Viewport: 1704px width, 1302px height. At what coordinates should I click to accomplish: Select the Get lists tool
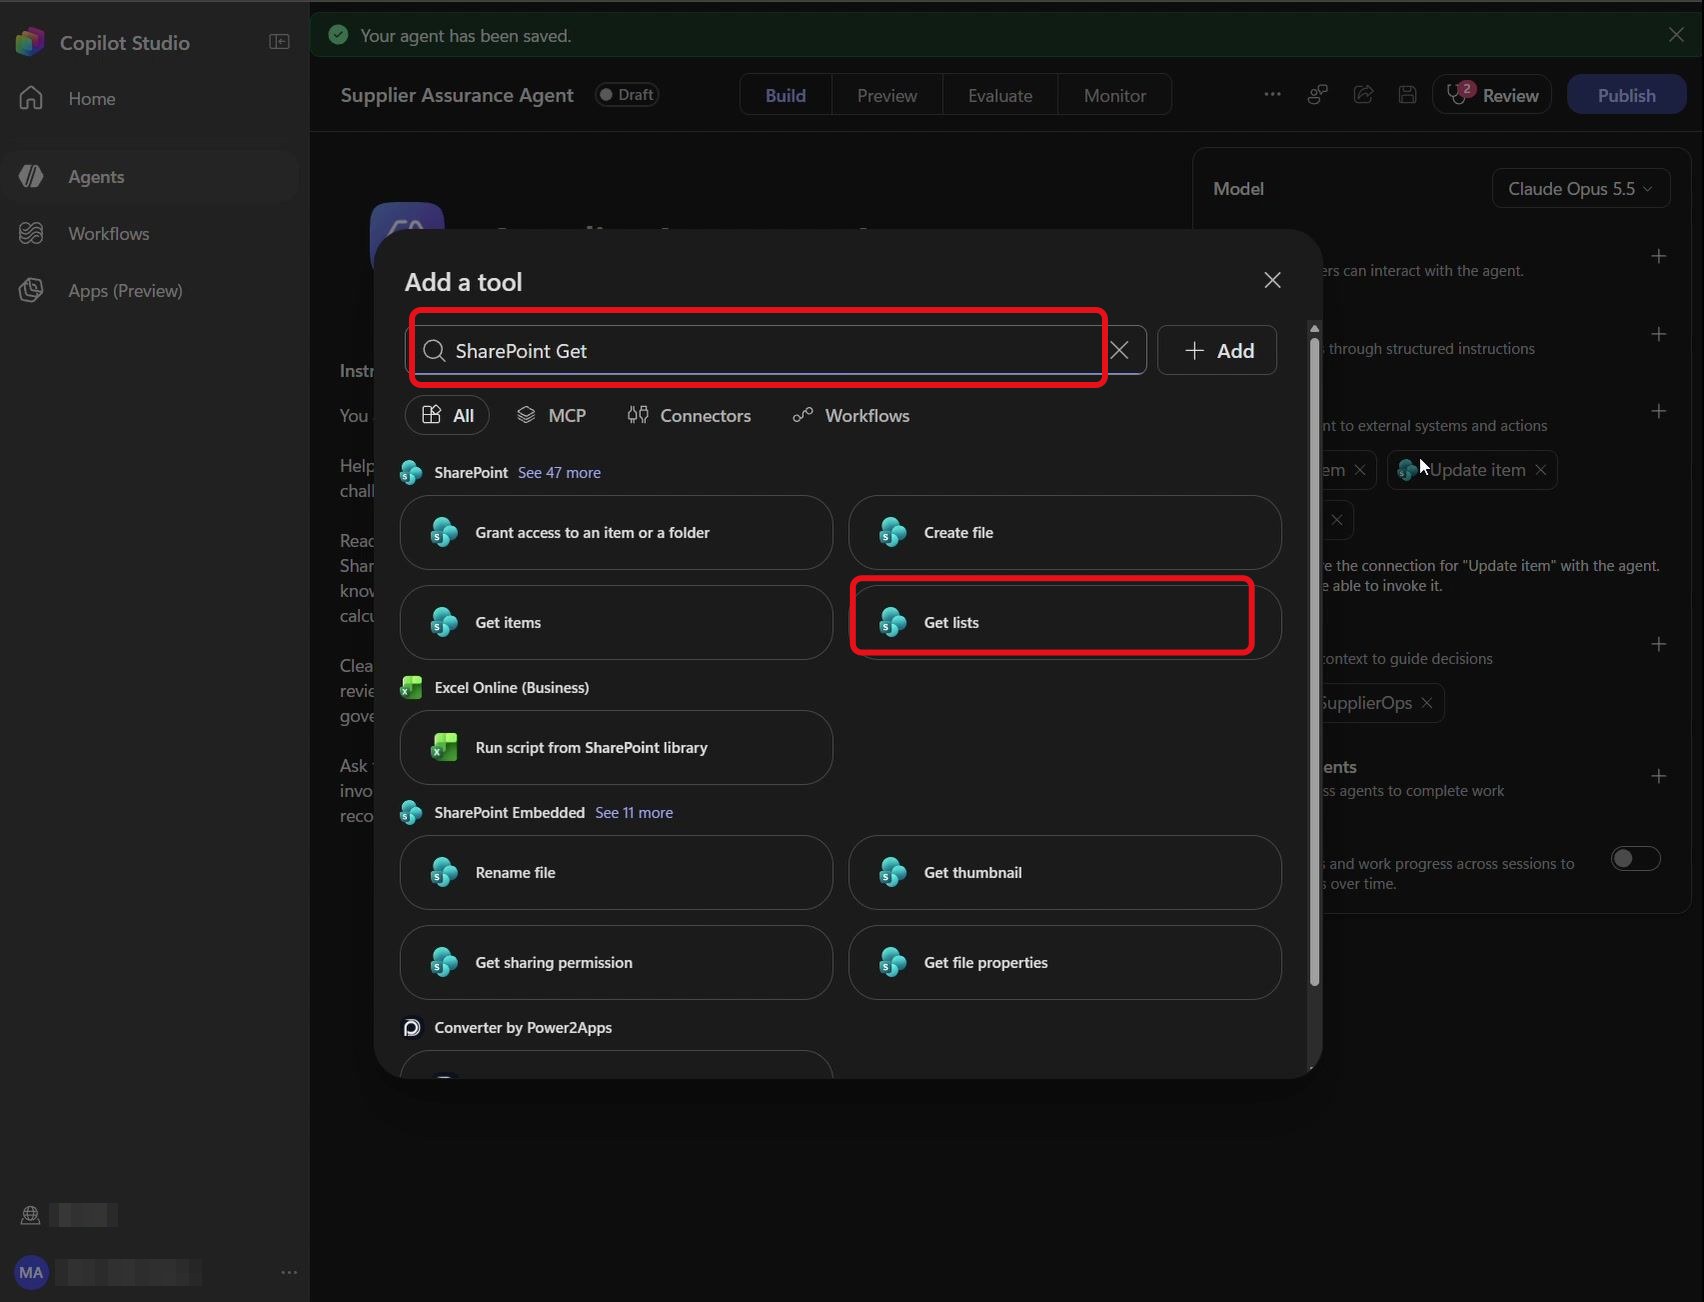click(1065, 622)
